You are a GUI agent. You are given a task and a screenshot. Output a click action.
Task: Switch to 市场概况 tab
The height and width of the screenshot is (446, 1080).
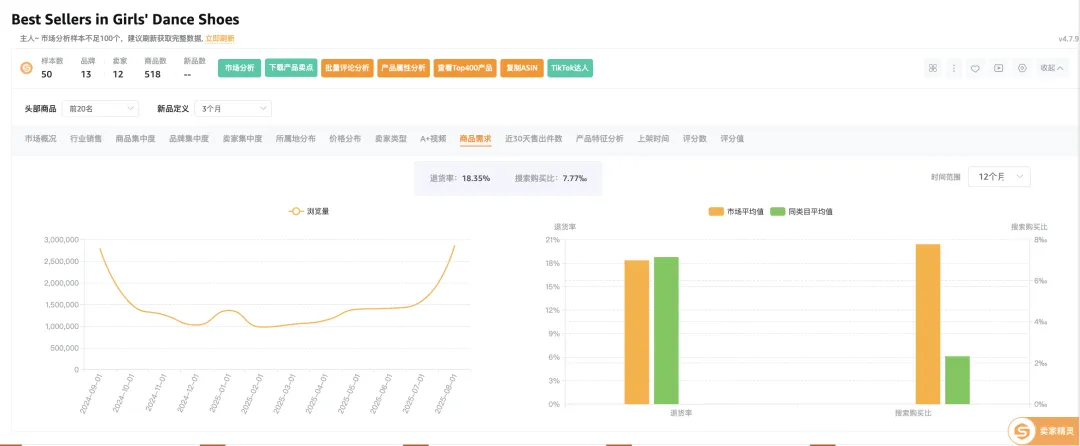[x=41, y=138]
